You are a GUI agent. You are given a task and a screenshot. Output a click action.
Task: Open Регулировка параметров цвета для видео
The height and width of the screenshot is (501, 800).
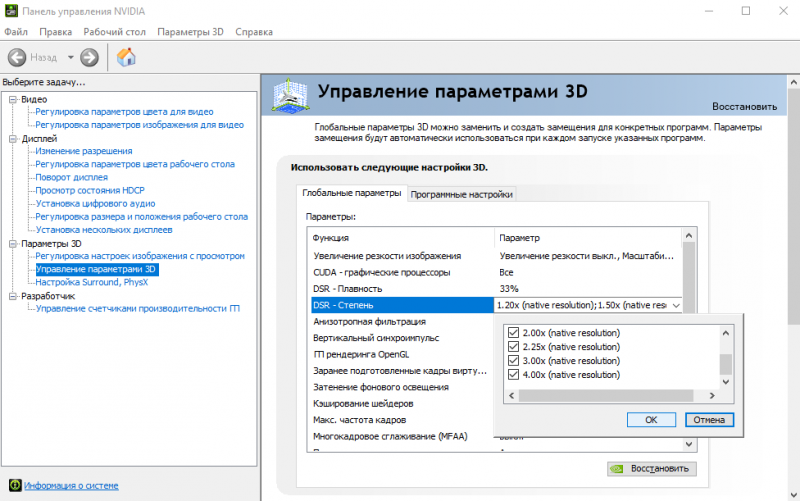pos(124,112)
